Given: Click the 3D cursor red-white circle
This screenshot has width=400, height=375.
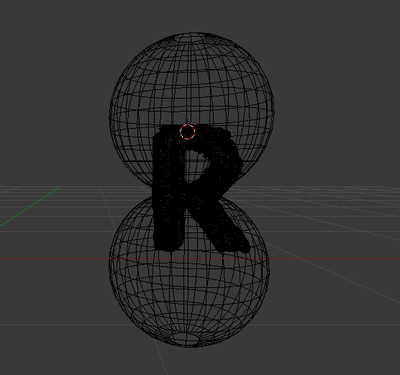Looking at the screenshot, I should point(187,132).
